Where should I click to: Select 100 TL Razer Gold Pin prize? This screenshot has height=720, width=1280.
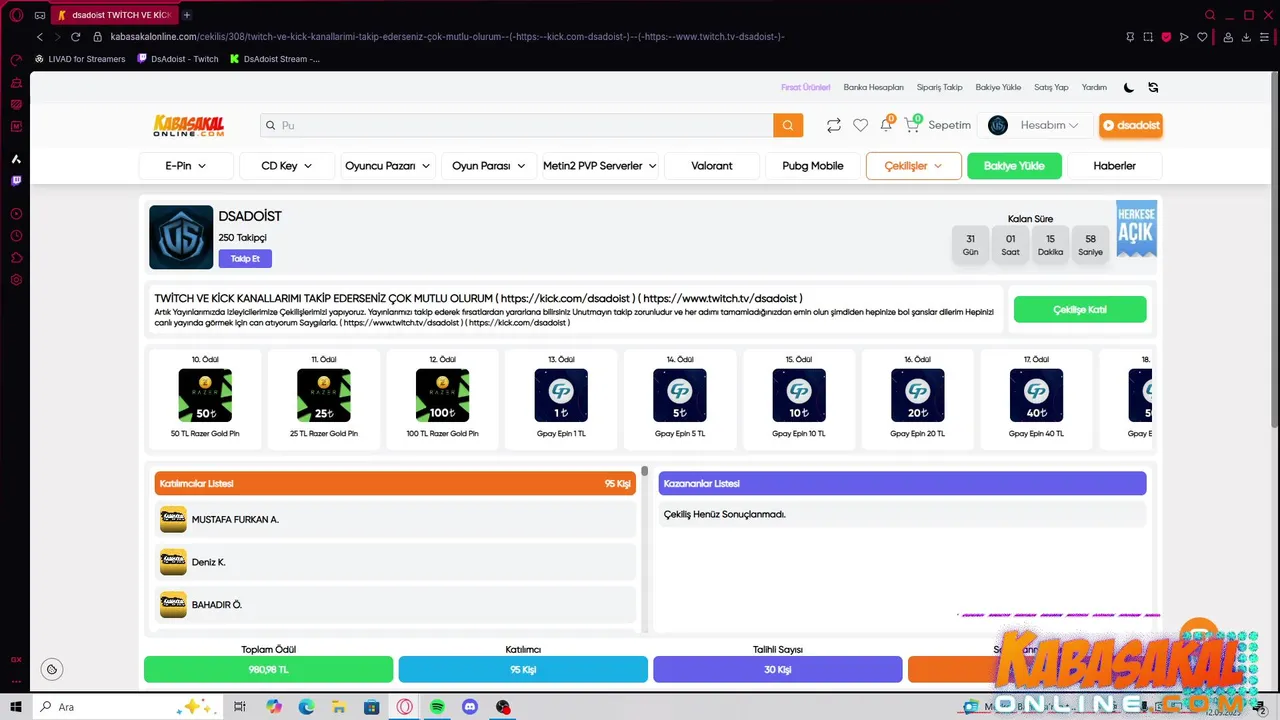(442, 402)
